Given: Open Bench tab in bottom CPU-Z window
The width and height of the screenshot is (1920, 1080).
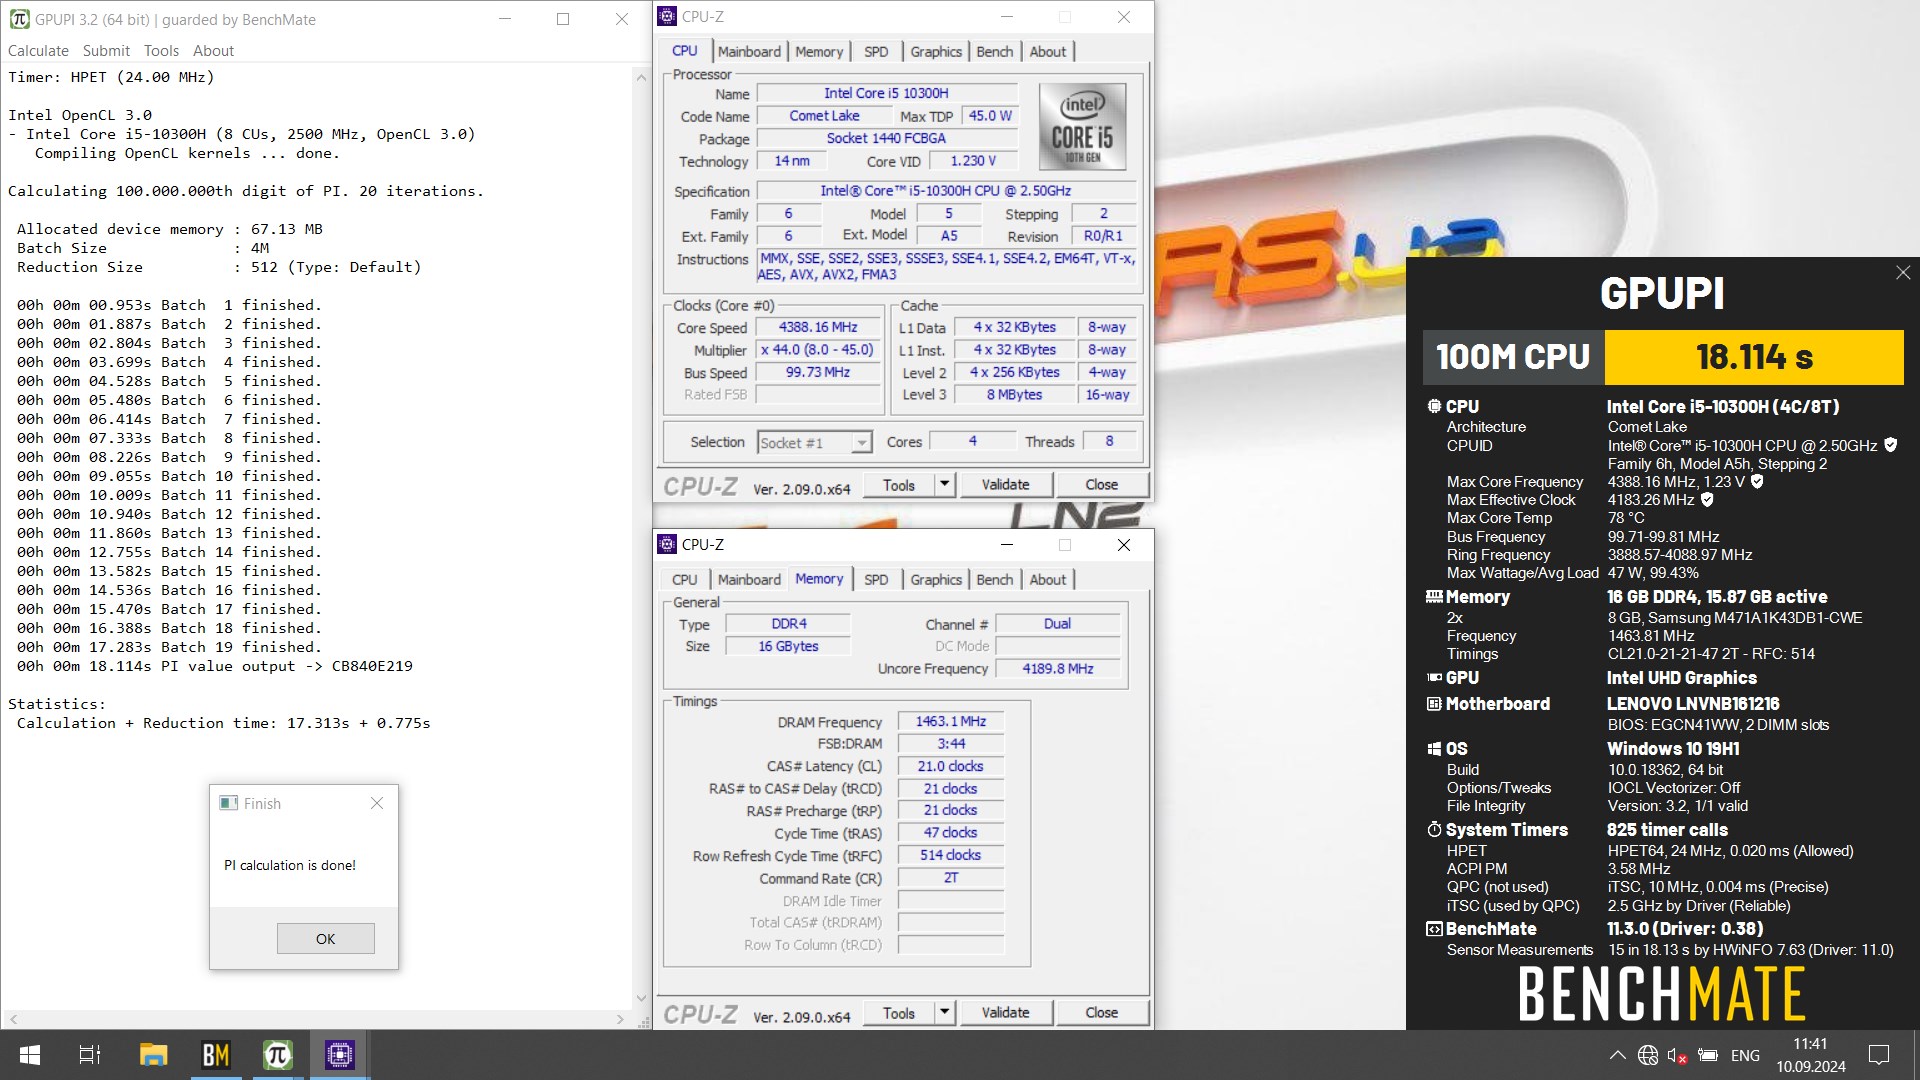Looking at the screenshot, I should click(994, 580).
